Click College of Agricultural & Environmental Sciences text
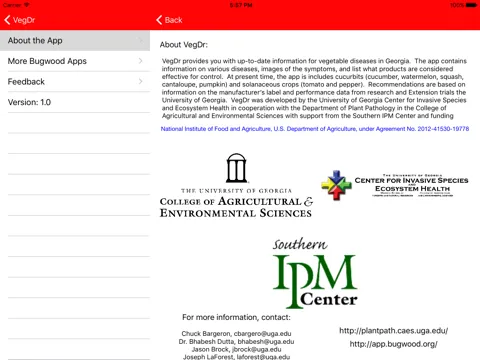The height and width of the screenshot is (360, 480). click(x=236, y=207)
